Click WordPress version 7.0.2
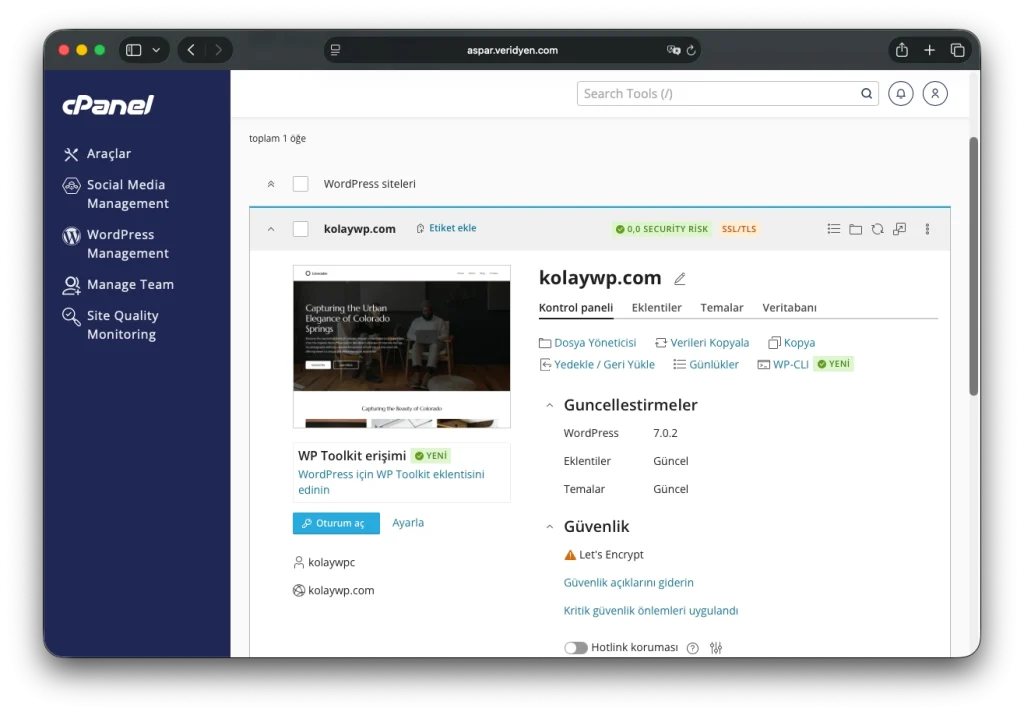 [665, 433]
